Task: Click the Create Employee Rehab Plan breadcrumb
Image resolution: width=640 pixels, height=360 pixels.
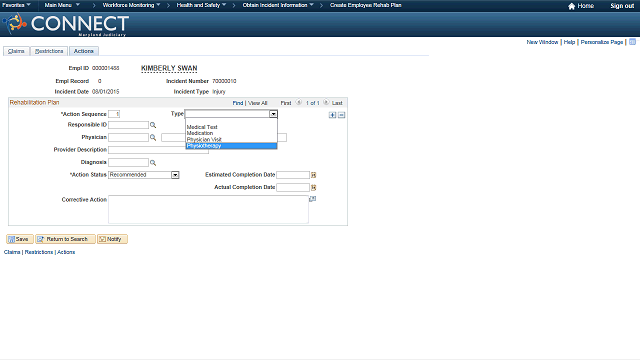Action: tap(366, 5)
